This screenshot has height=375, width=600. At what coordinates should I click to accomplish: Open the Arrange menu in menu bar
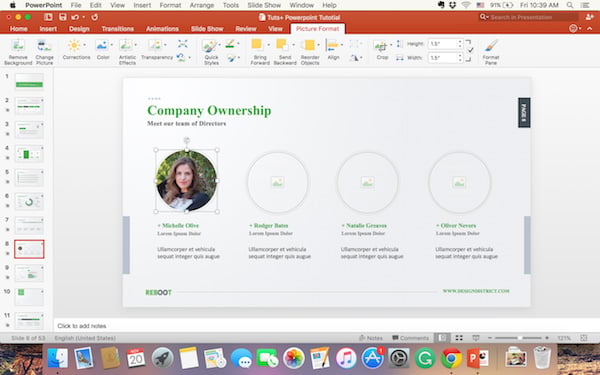[202, 5]
